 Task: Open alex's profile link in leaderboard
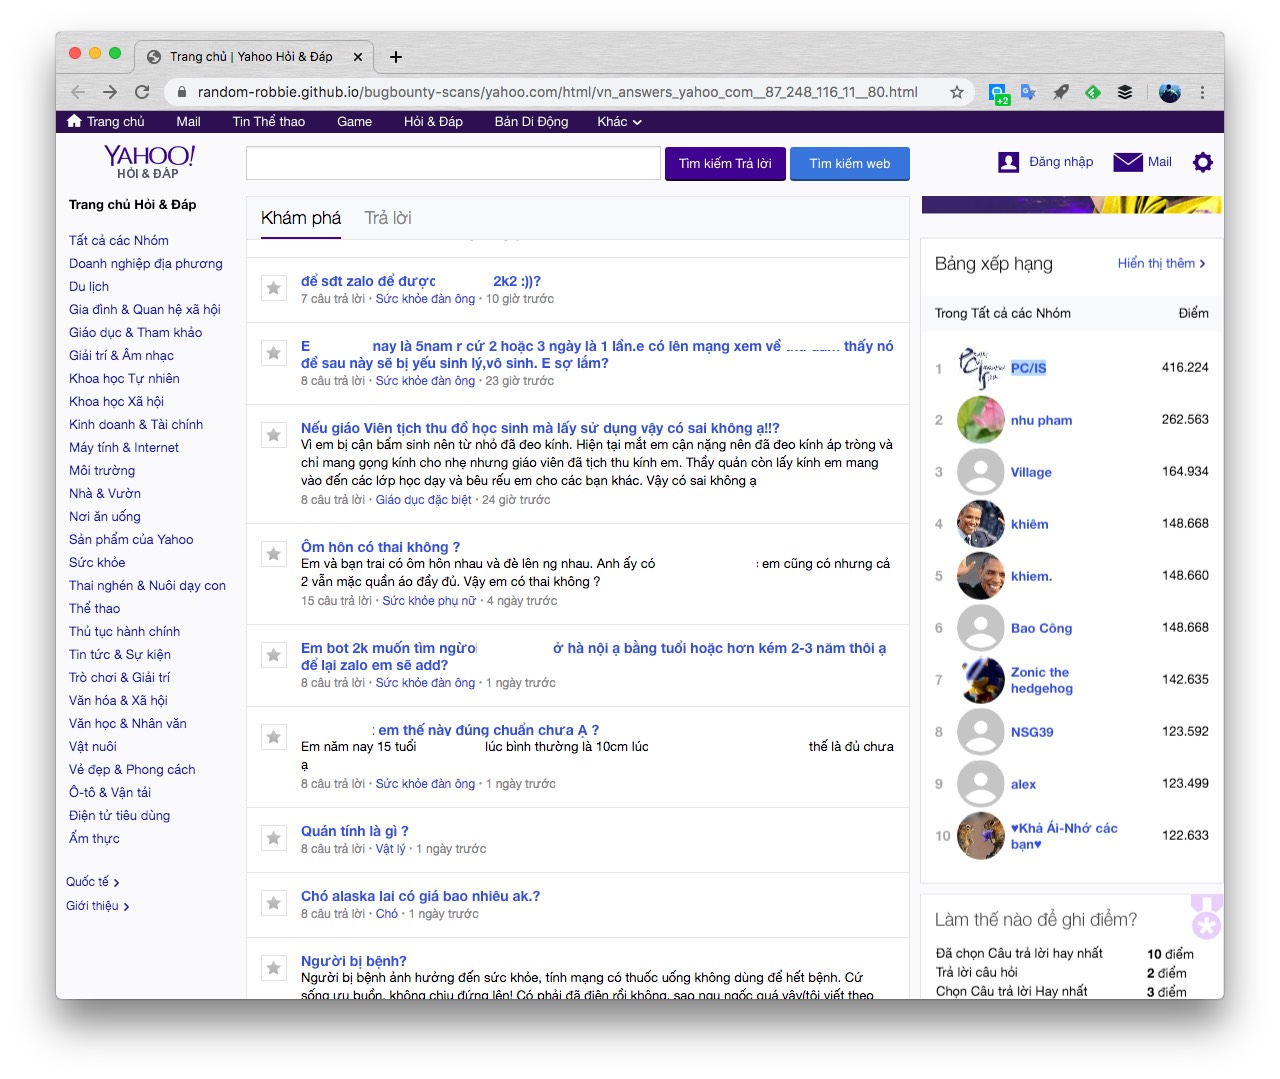(1023, 784)
